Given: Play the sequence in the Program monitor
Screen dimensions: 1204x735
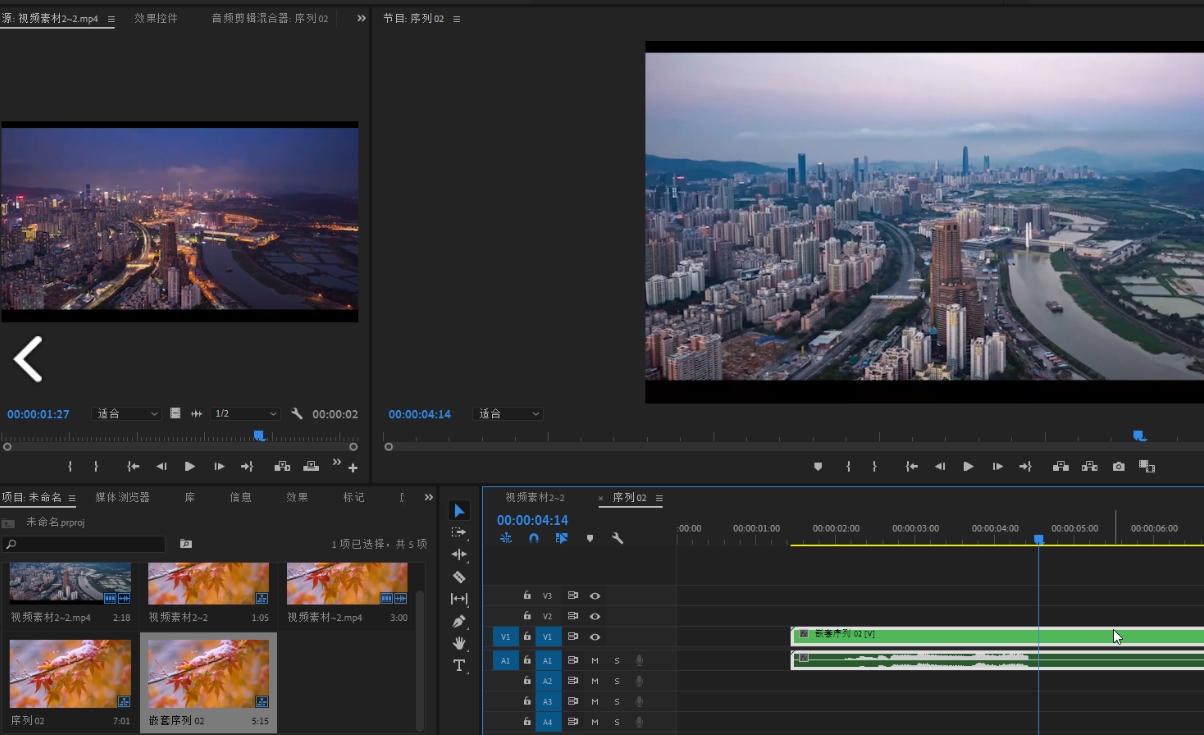Looking at the screenshot, I should [968, 466].
